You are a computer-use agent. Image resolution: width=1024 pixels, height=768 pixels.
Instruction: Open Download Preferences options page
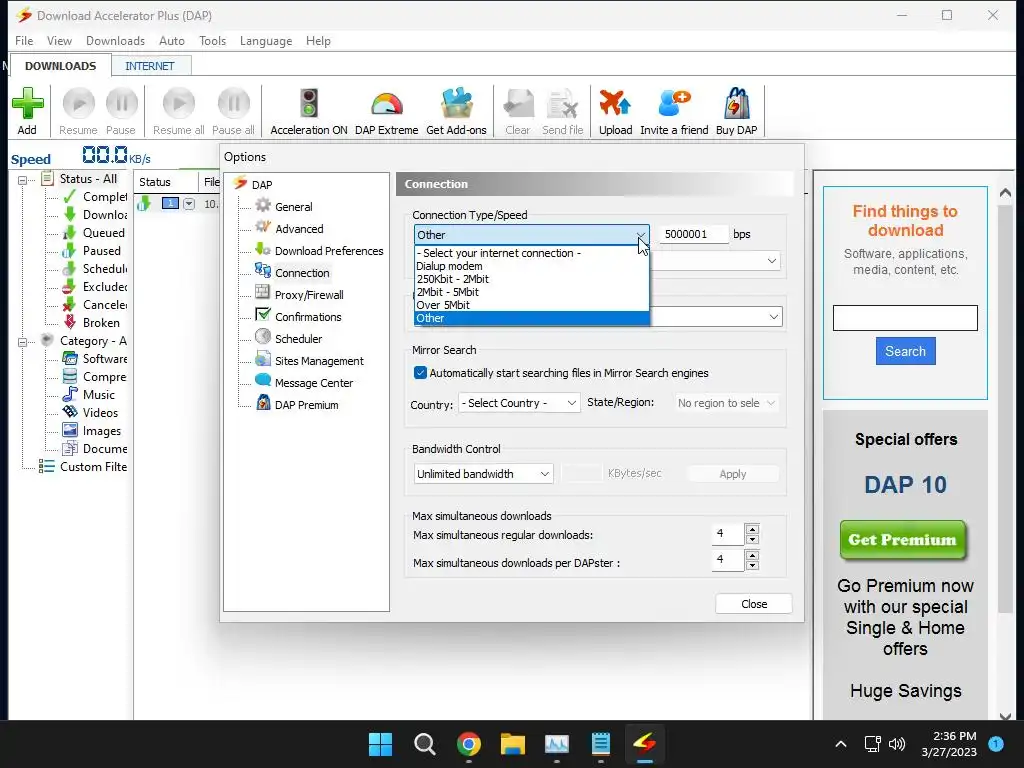[x=328, y=251]
